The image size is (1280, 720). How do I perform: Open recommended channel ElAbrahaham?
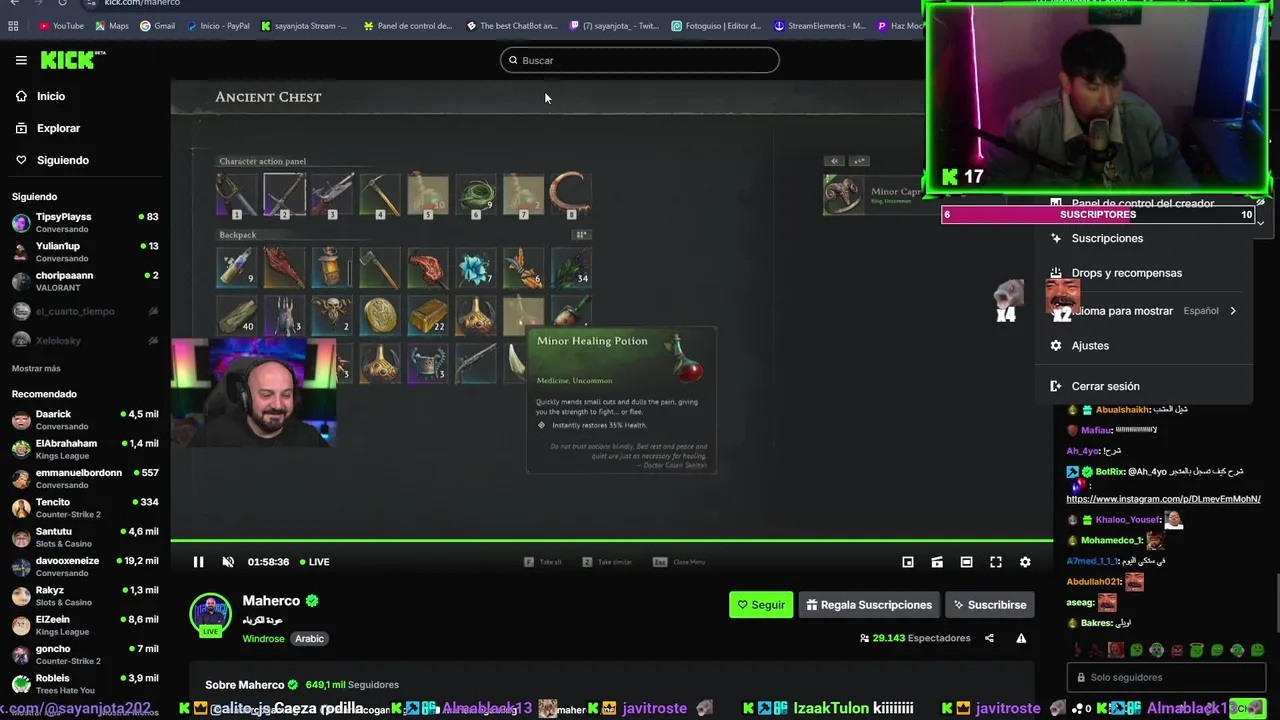pos(85,449)
